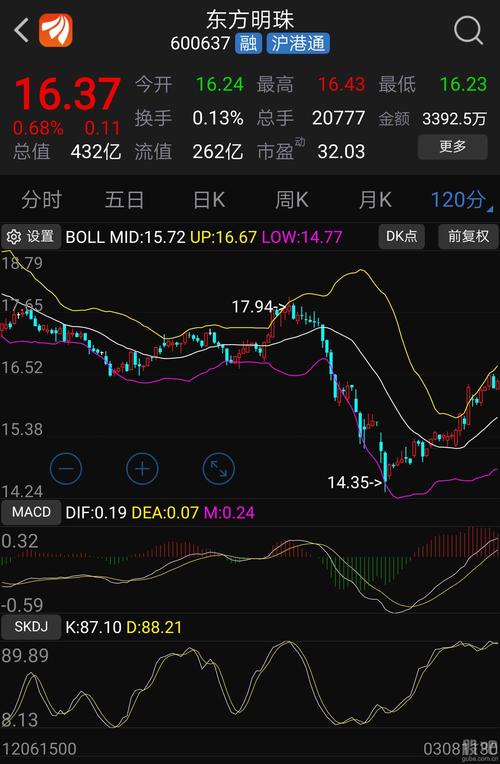The height and width of the screenshot is (764, 500).
Task: Switch to the 分时 tab
Action: (x=41, y=200)
